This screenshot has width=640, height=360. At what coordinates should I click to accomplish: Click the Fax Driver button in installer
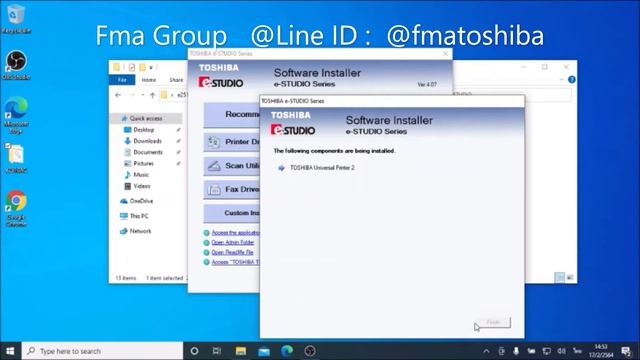[x=232, y=189]
